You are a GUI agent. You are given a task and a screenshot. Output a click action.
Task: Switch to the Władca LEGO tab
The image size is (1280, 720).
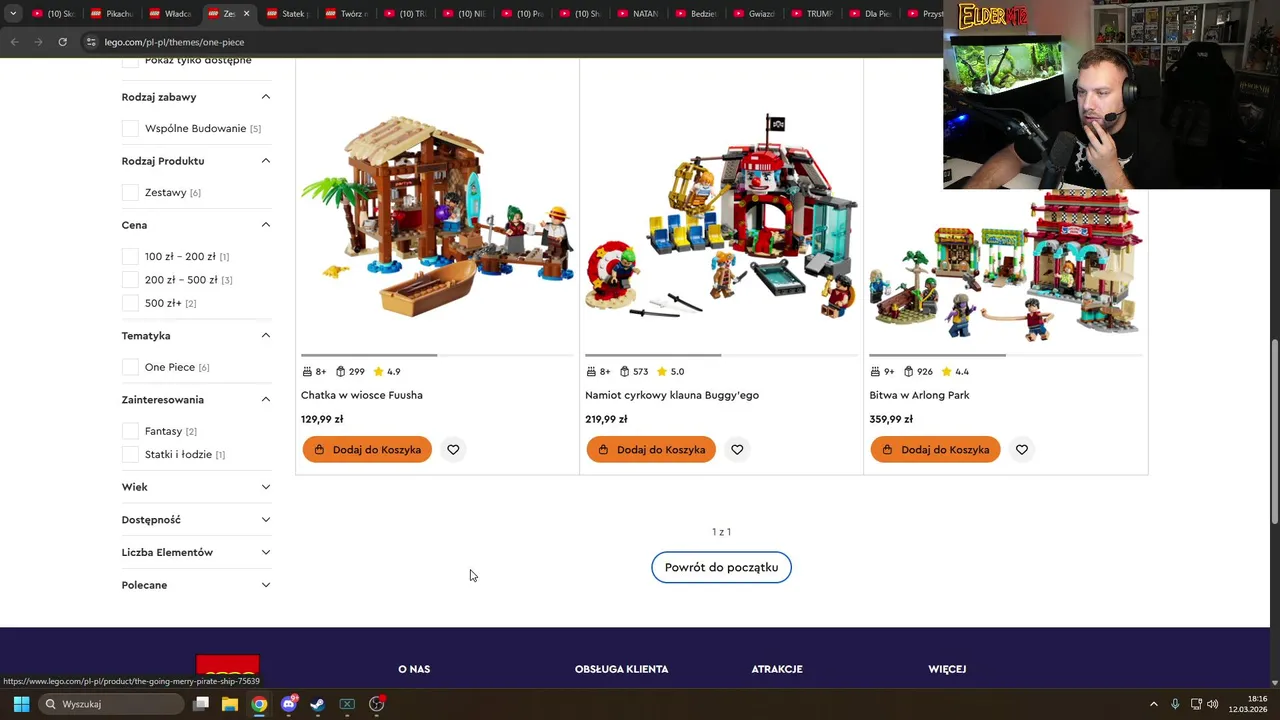pos(170,14)
